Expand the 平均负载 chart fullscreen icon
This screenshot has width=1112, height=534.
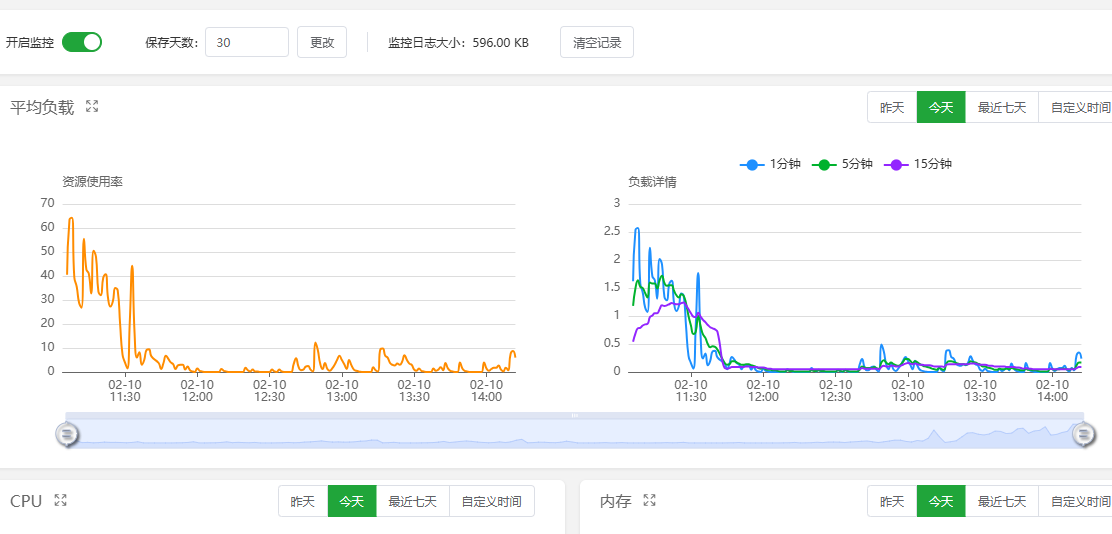[x=91, y=106]
